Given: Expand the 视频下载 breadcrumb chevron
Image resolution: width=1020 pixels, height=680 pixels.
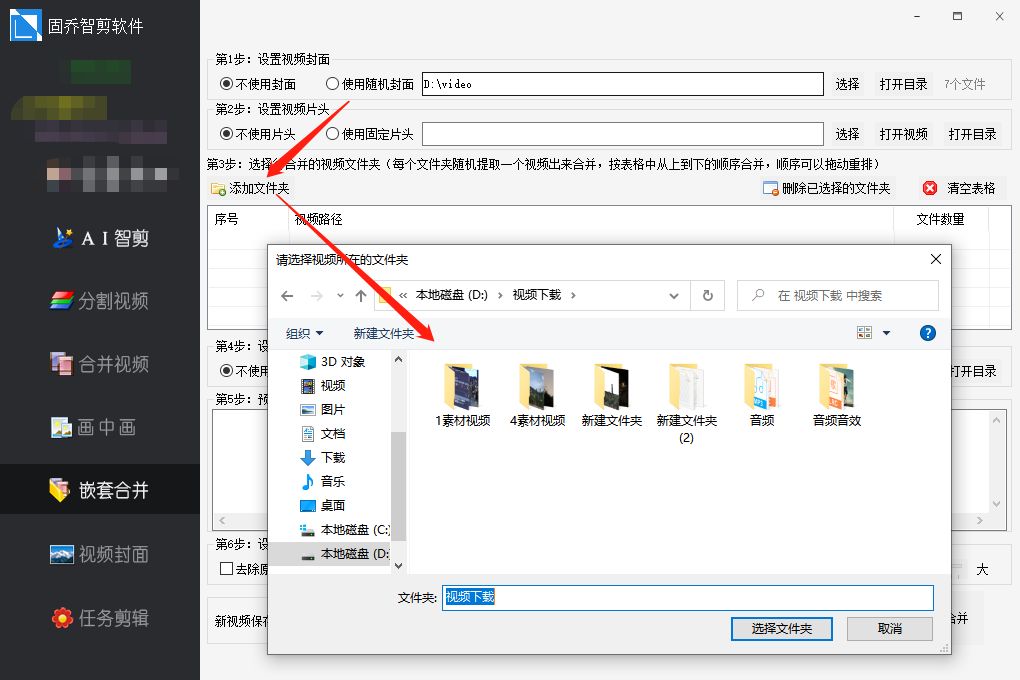Looking at the screenshot, I should (x=573, y=295).
